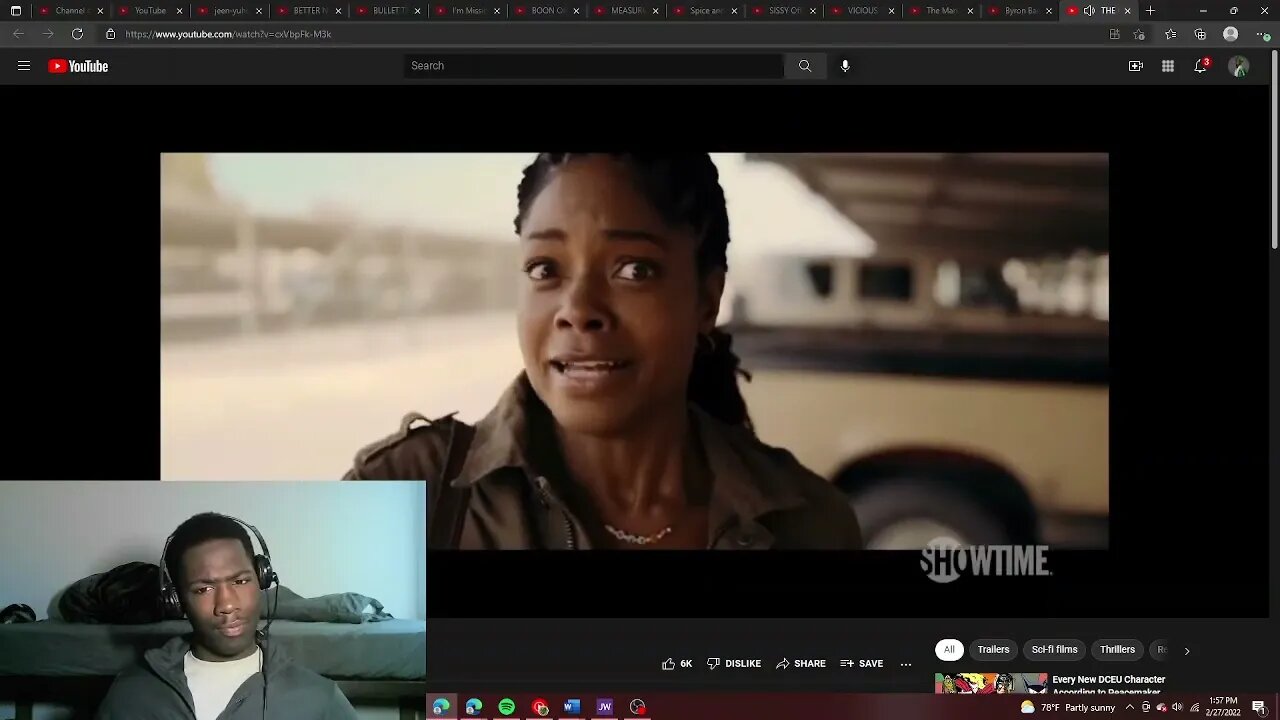Open the DCEU Character video thumbnail
Viewport: 1280px width, 720px height.
coord(991,683)
